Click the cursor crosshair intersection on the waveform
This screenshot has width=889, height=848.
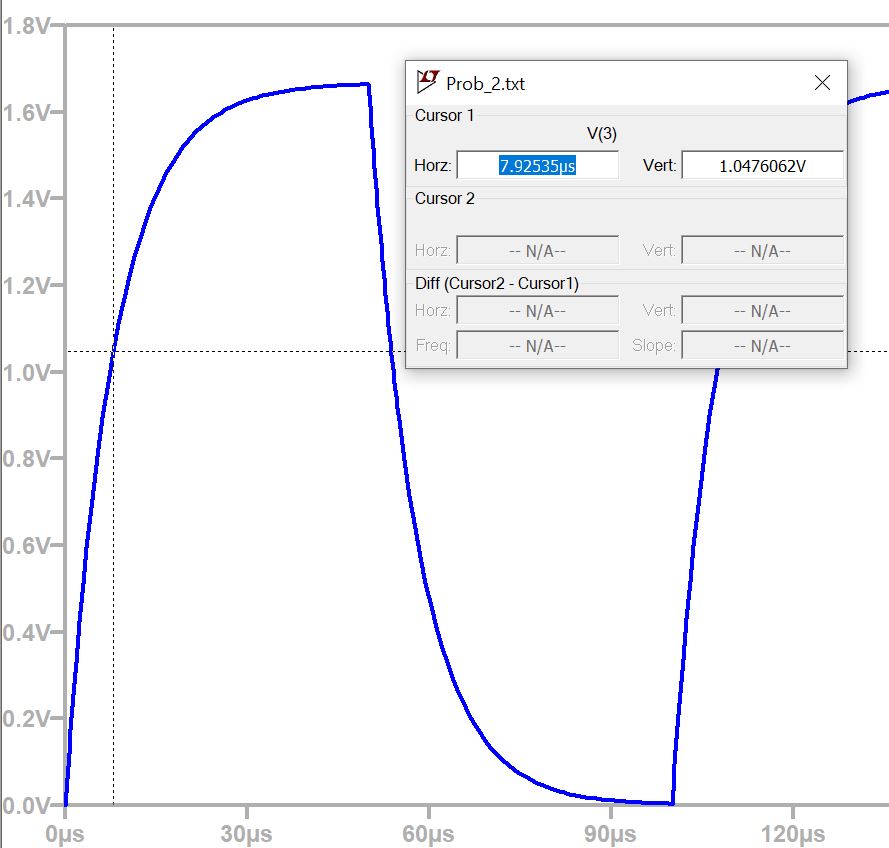point(113,351)
